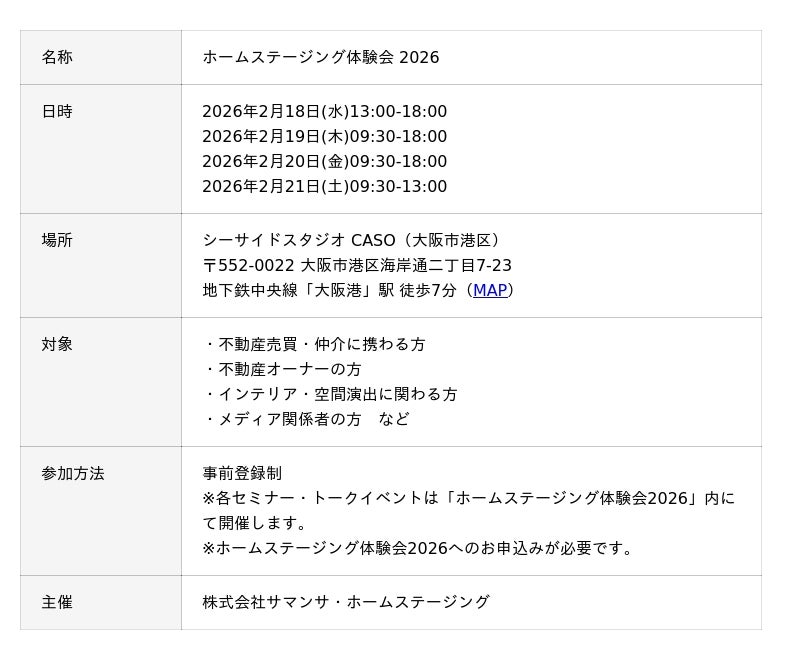This screenshot has height=660, width=800.
Task: Click the 参加方法 row label
Action: coord(73,473)
